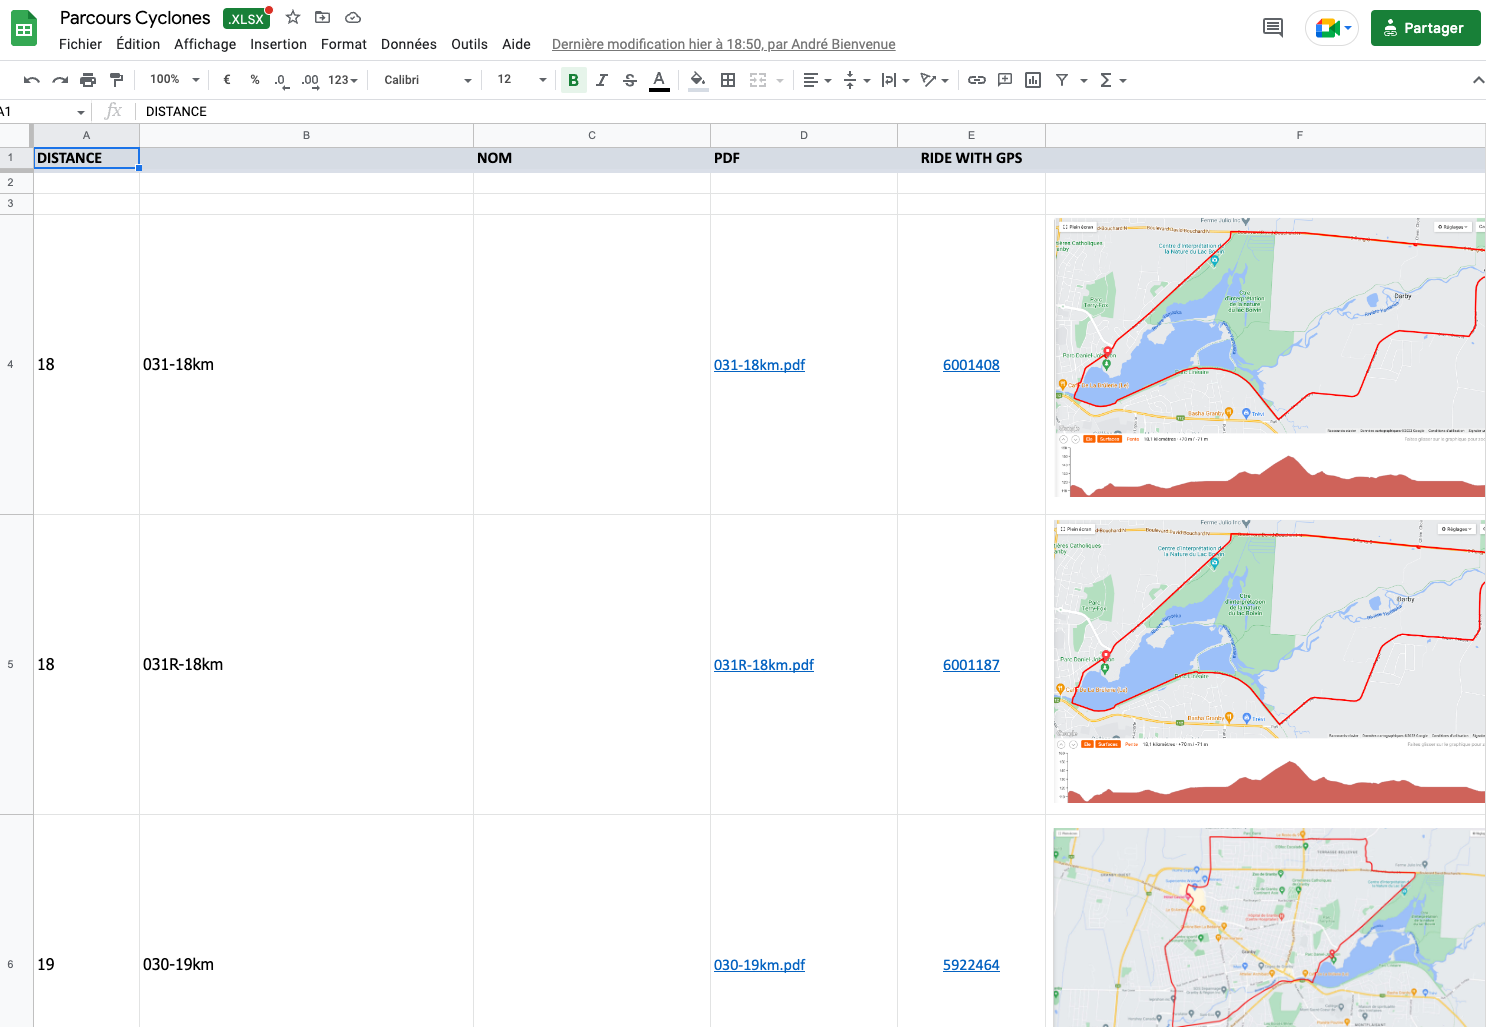Viewport: 1486px width, 1027px height.
Task: Open the Outils menu
Action: pos(469,44)
